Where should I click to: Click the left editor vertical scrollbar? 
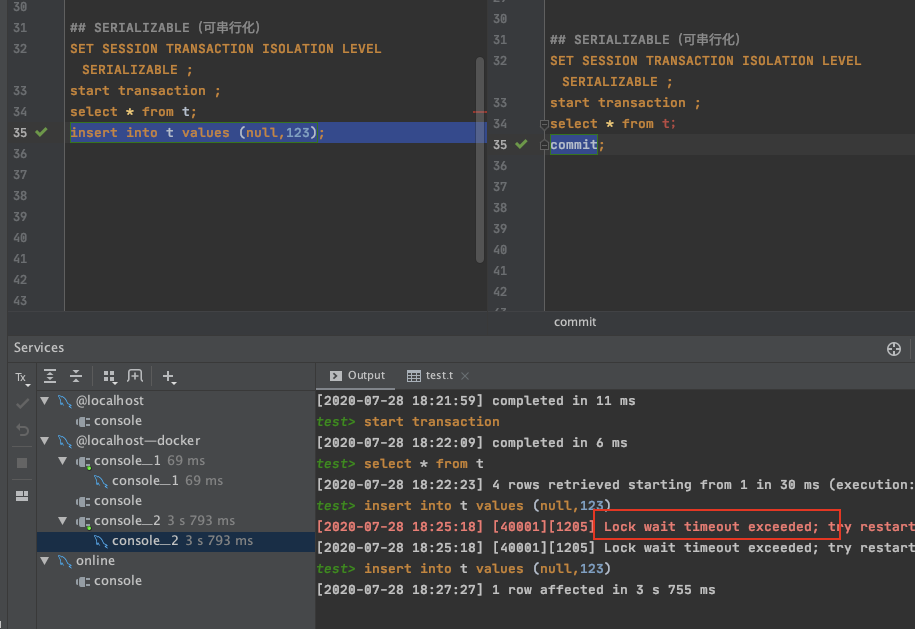click(480, 160)
